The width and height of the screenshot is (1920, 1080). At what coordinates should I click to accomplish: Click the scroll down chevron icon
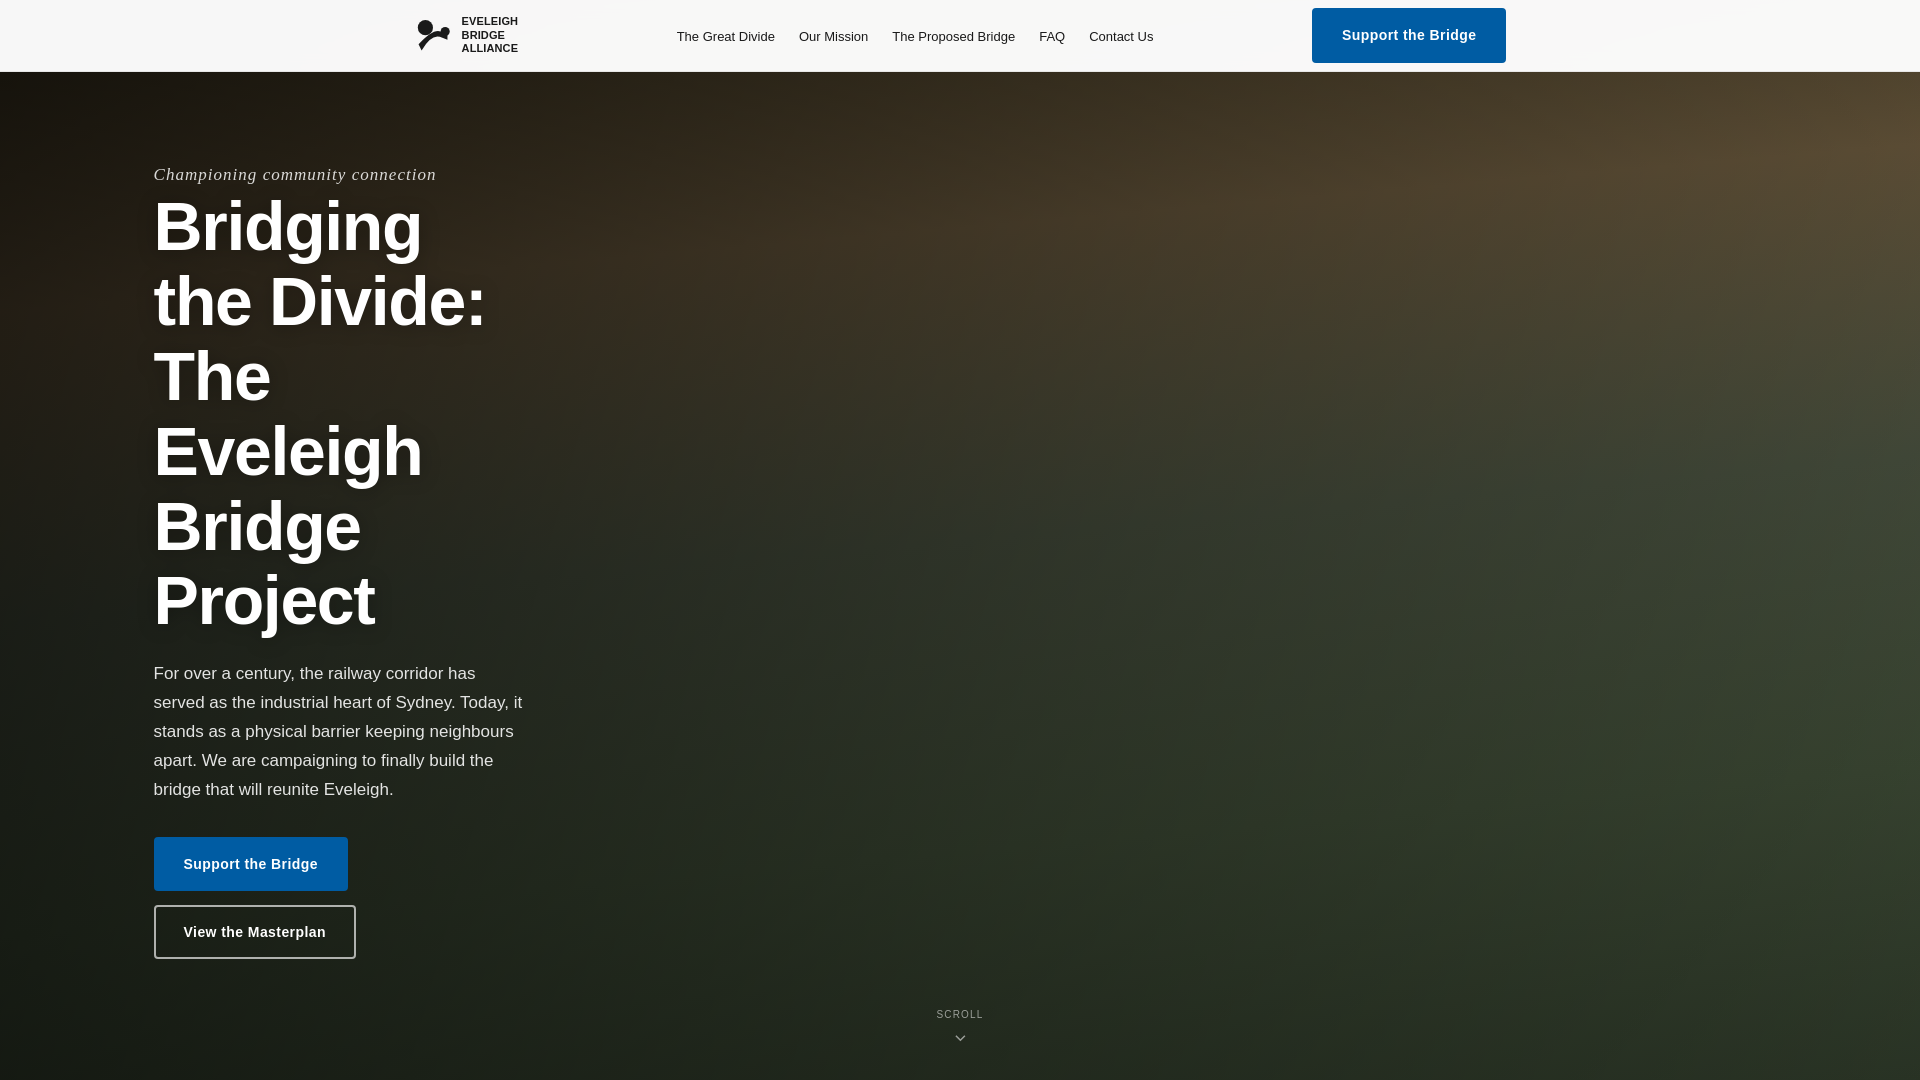click(x=960, y=1038)
